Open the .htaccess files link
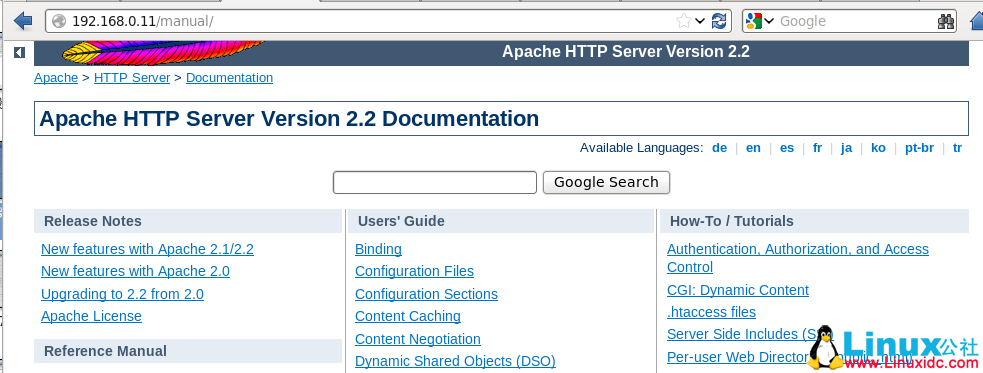The image size is (983, 373). pos(712,312)
